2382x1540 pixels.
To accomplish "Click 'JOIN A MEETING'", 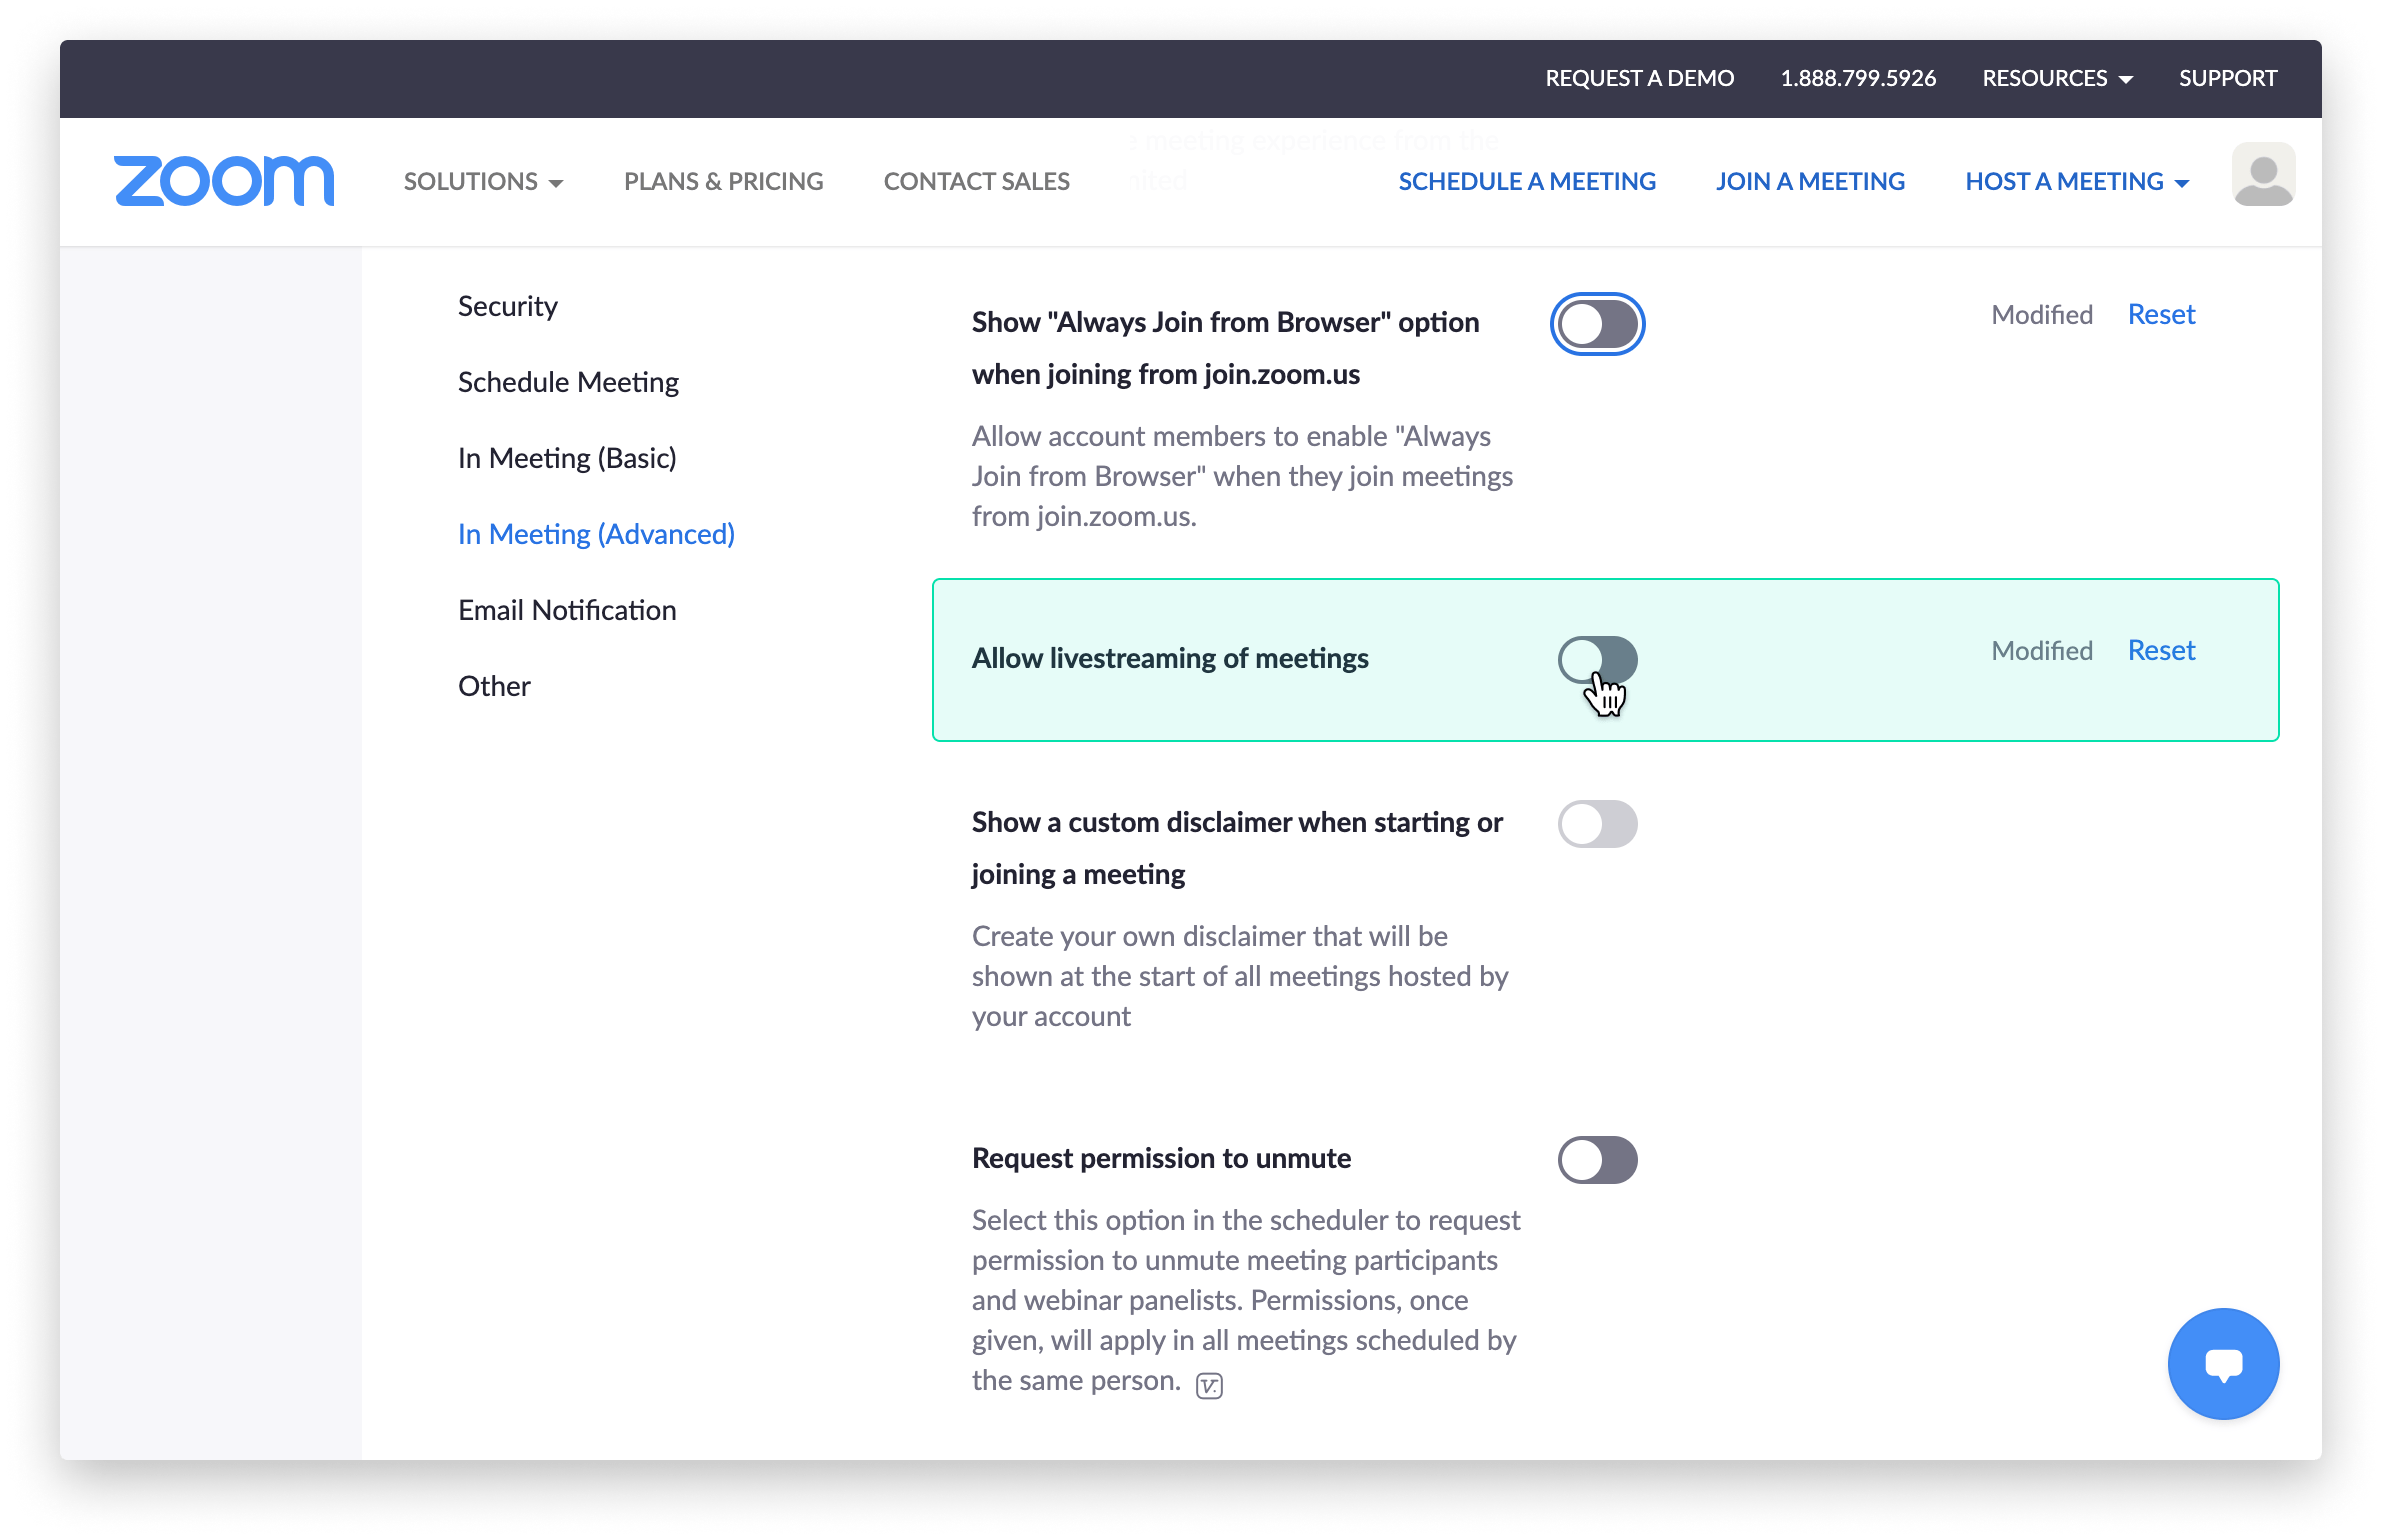I will pos(1810,181).
